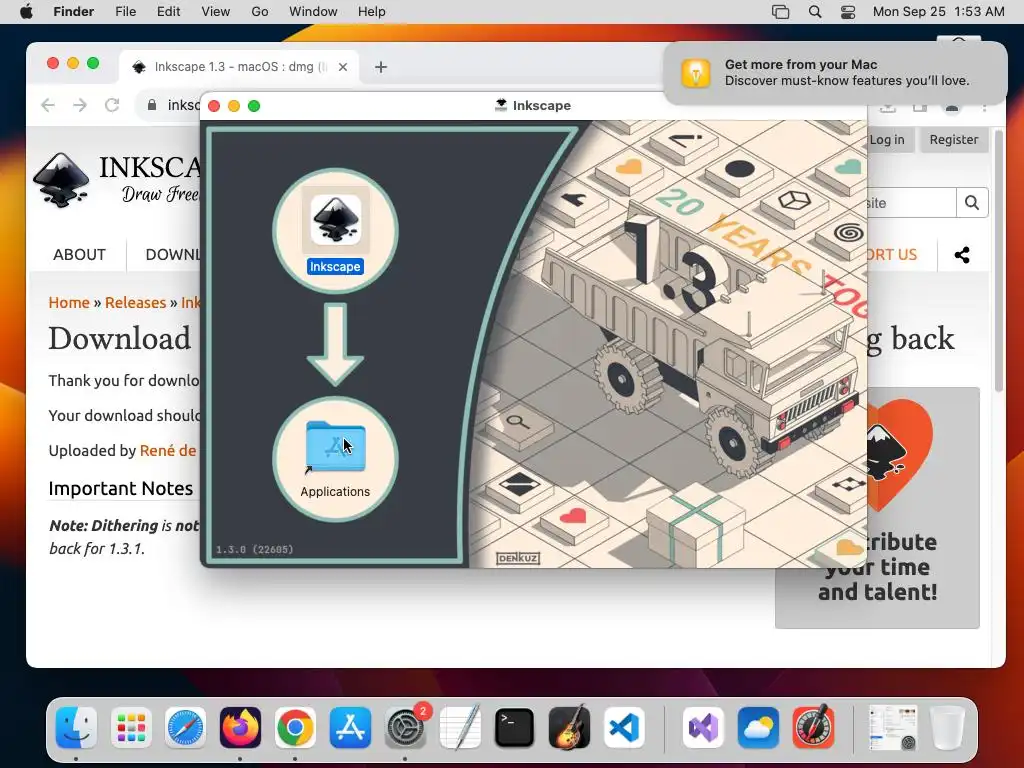Open René de uploader link

click(168, 451)
